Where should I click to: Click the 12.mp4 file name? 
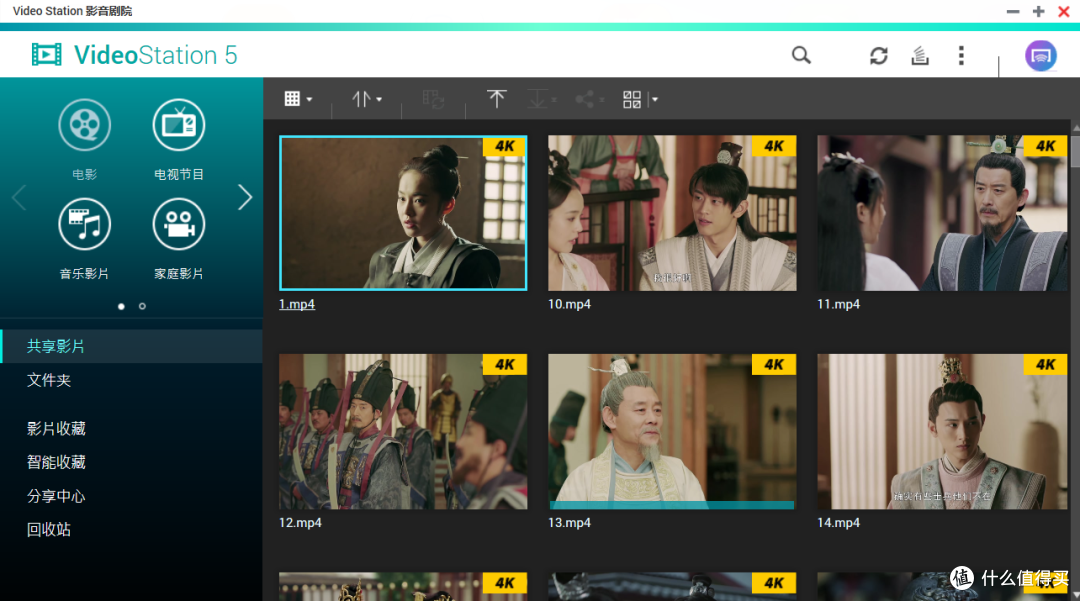click(x=300, y=523)
